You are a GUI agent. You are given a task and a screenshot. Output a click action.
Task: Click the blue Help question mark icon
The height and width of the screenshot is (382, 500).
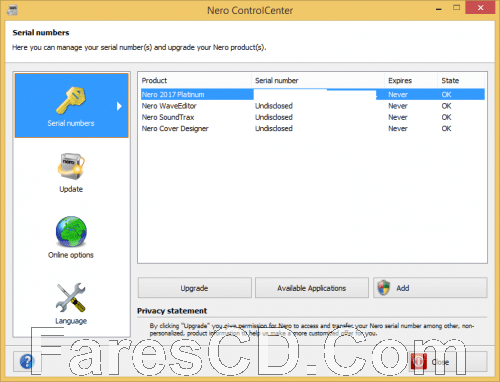tap(27, 361)
